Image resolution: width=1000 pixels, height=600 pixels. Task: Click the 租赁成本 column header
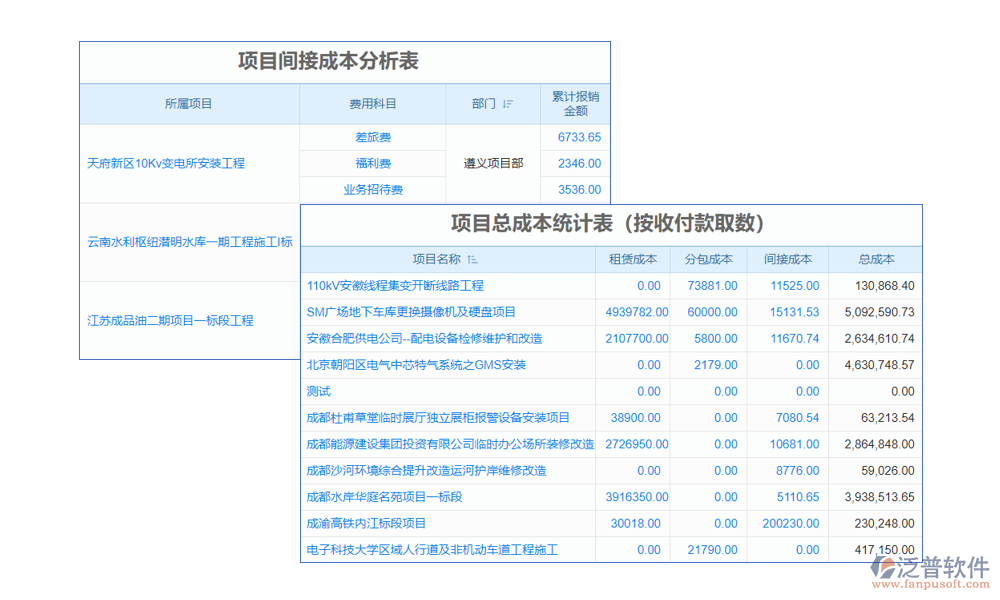tap(633, 260)
